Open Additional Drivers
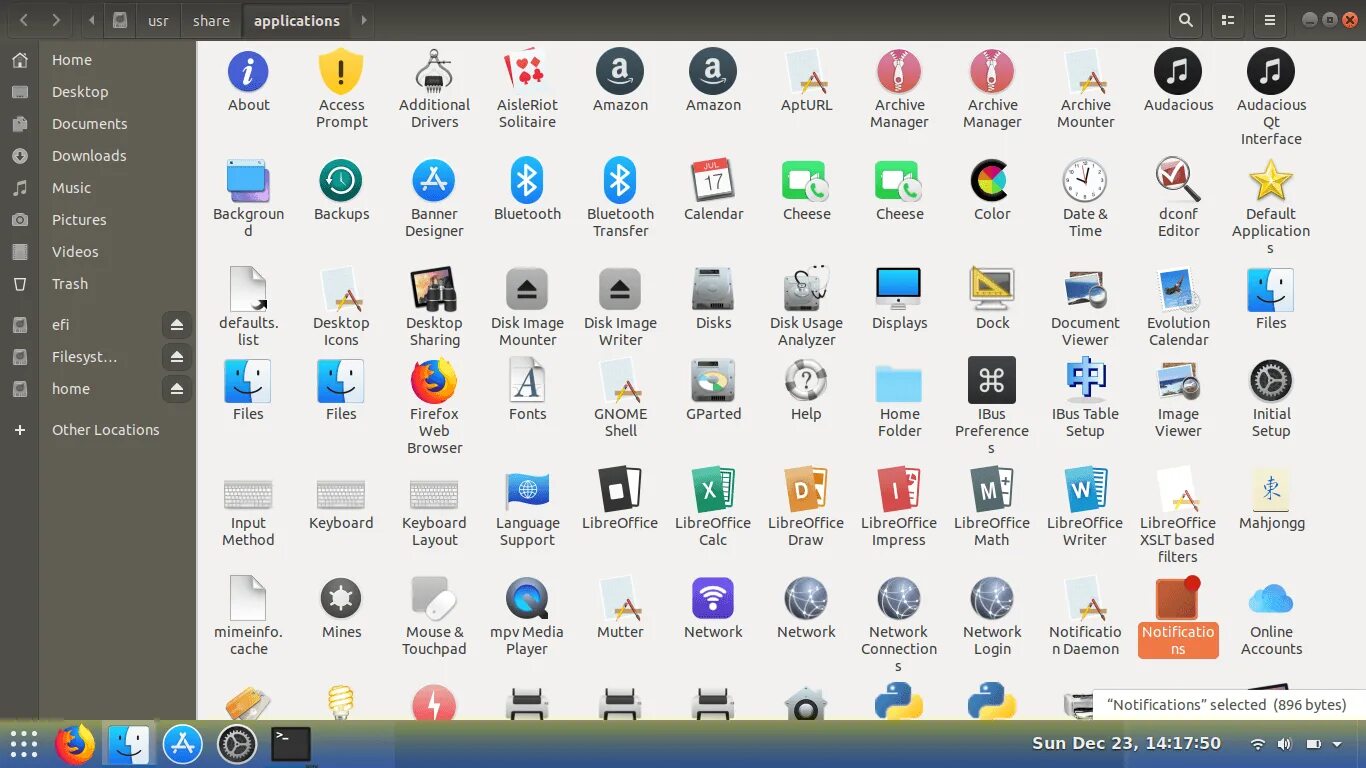 pos(434,72)
